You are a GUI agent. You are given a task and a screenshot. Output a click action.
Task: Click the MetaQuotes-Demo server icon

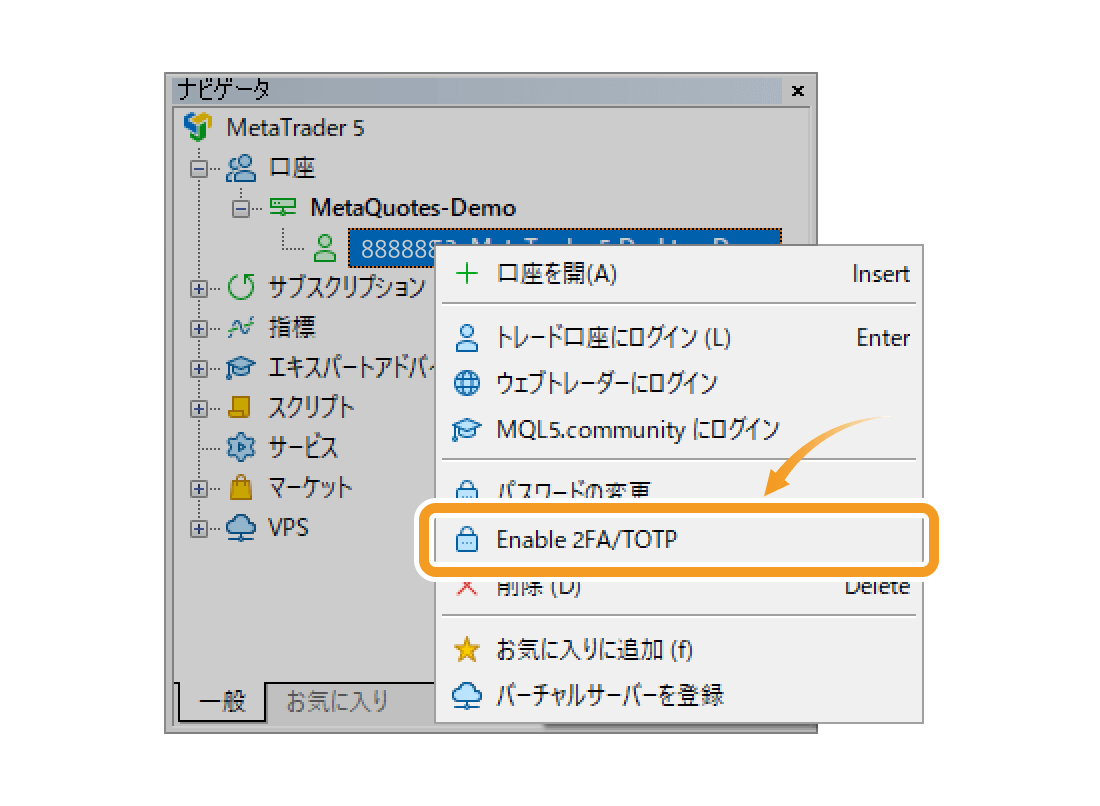coord(283,208)
